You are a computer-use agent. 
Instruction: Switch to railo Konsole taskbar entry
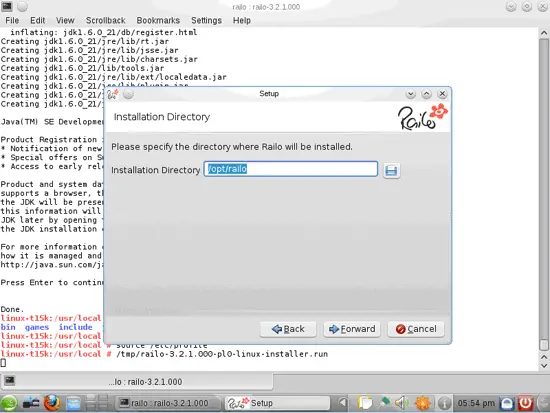168,403
